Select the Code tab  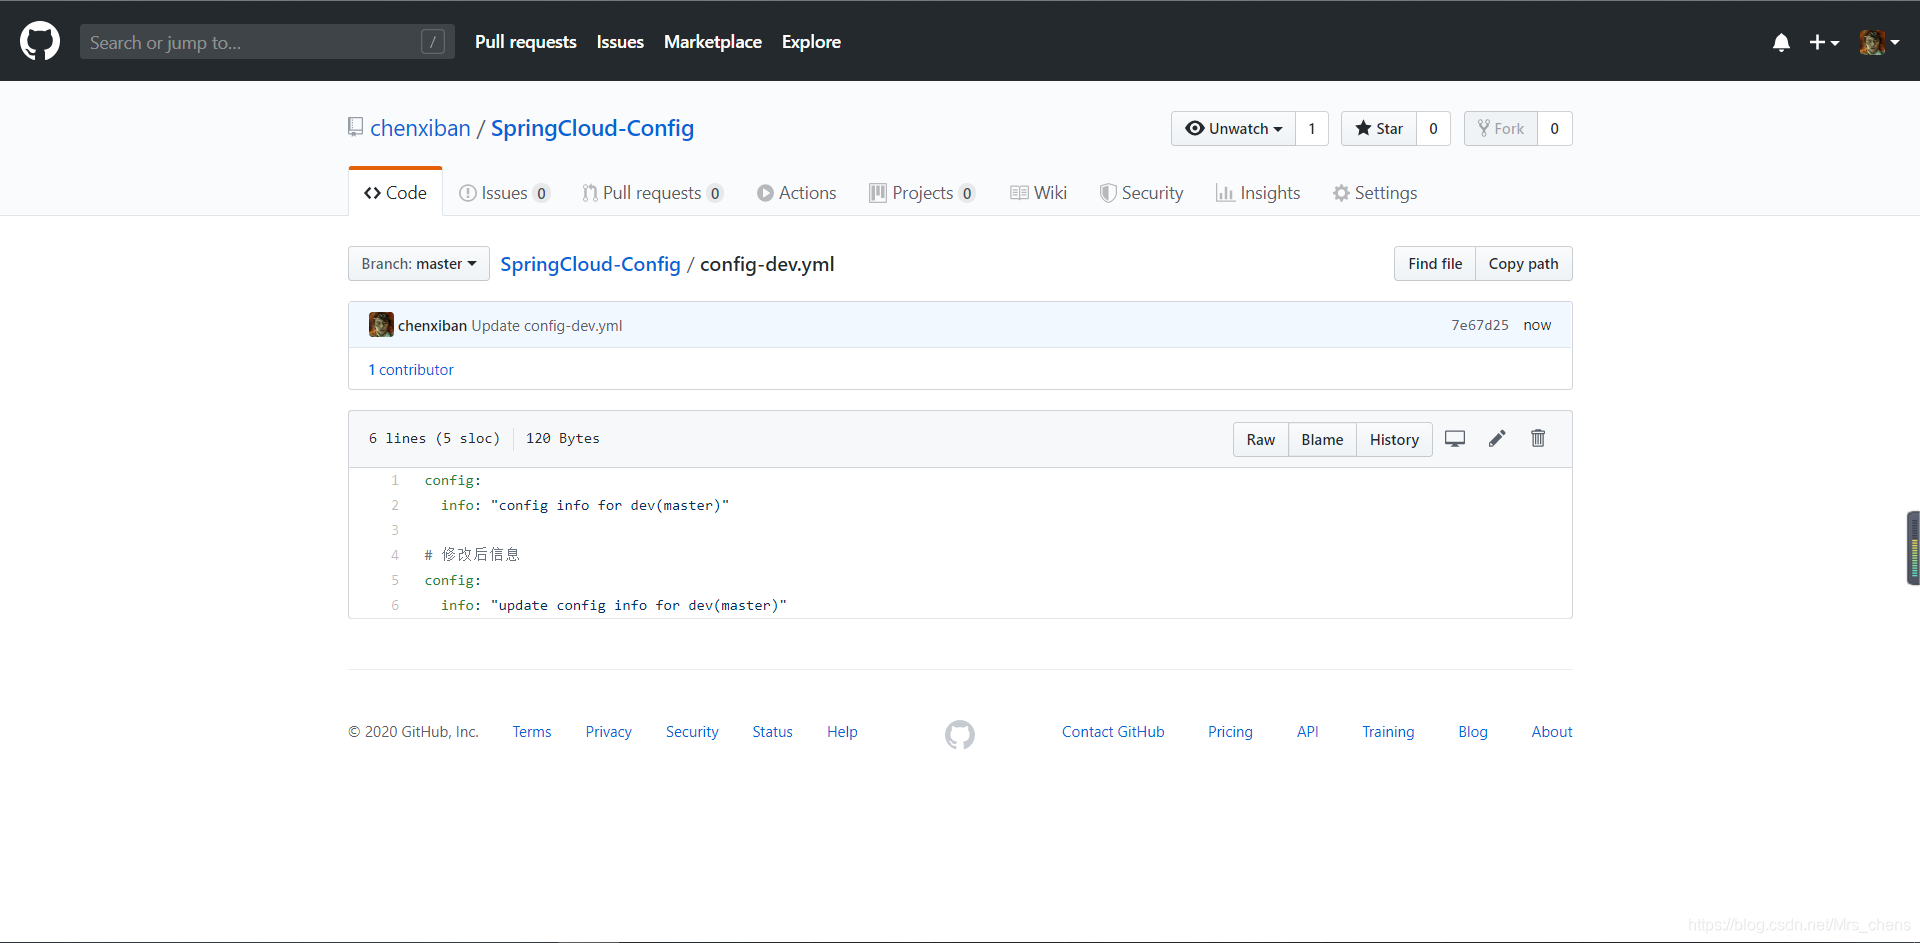click(395, 193)
